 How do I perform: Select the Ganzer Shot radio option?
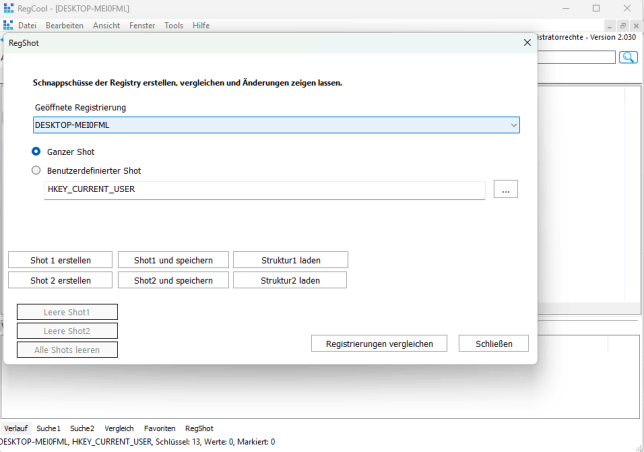pos(36,151)
